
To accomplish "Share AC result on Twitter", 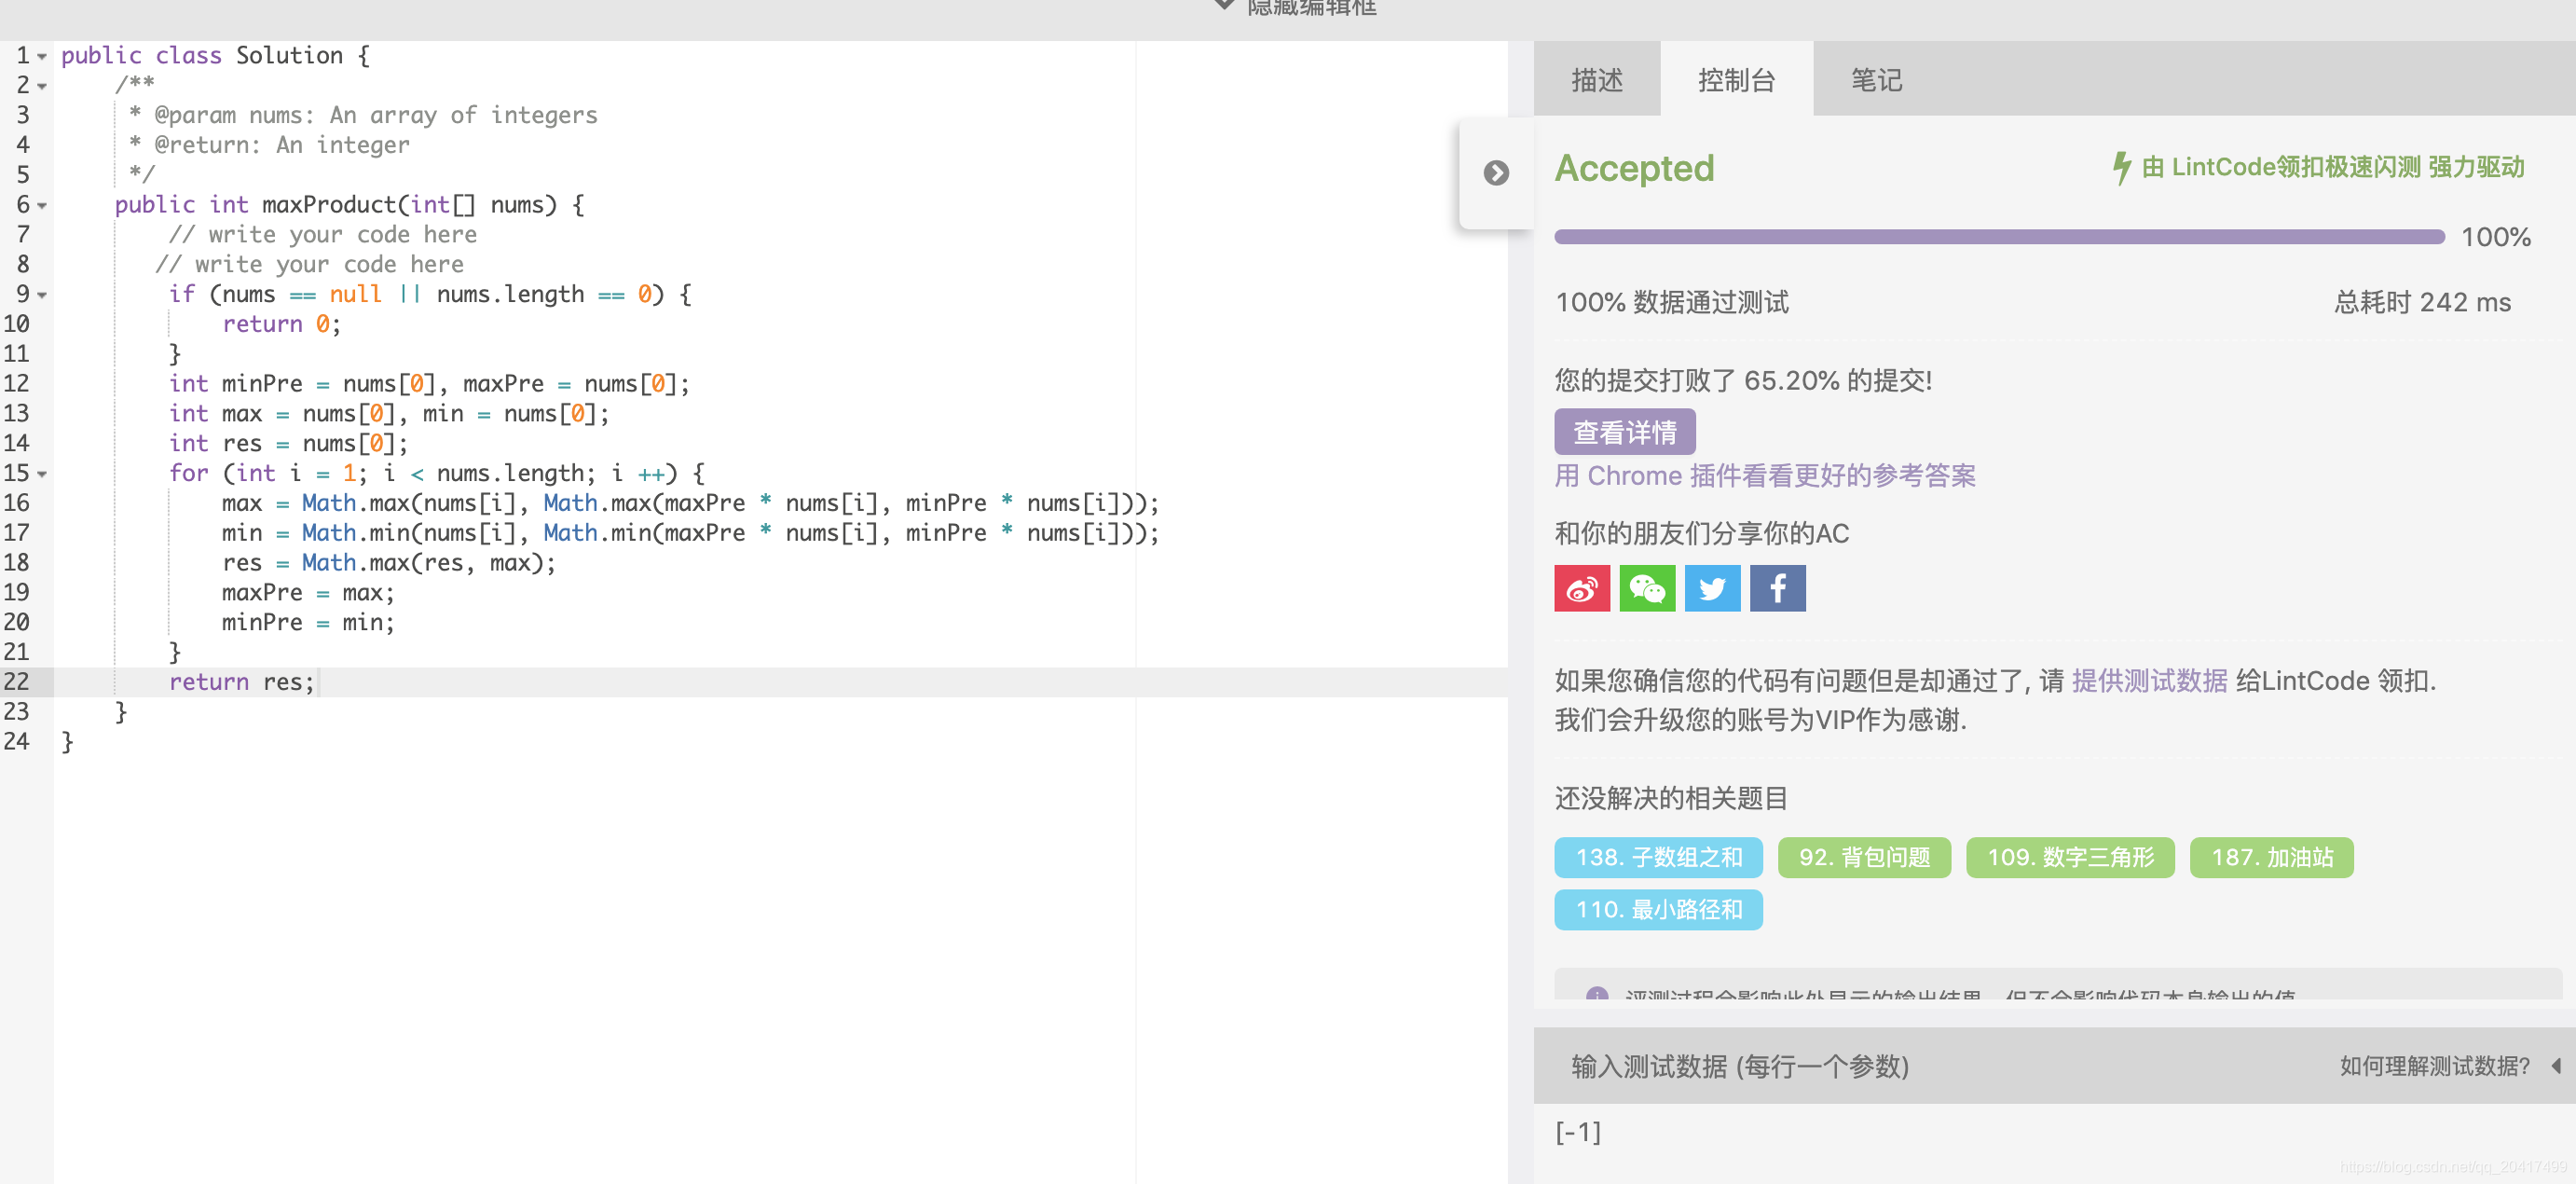I will click(x=1712, y=588).
